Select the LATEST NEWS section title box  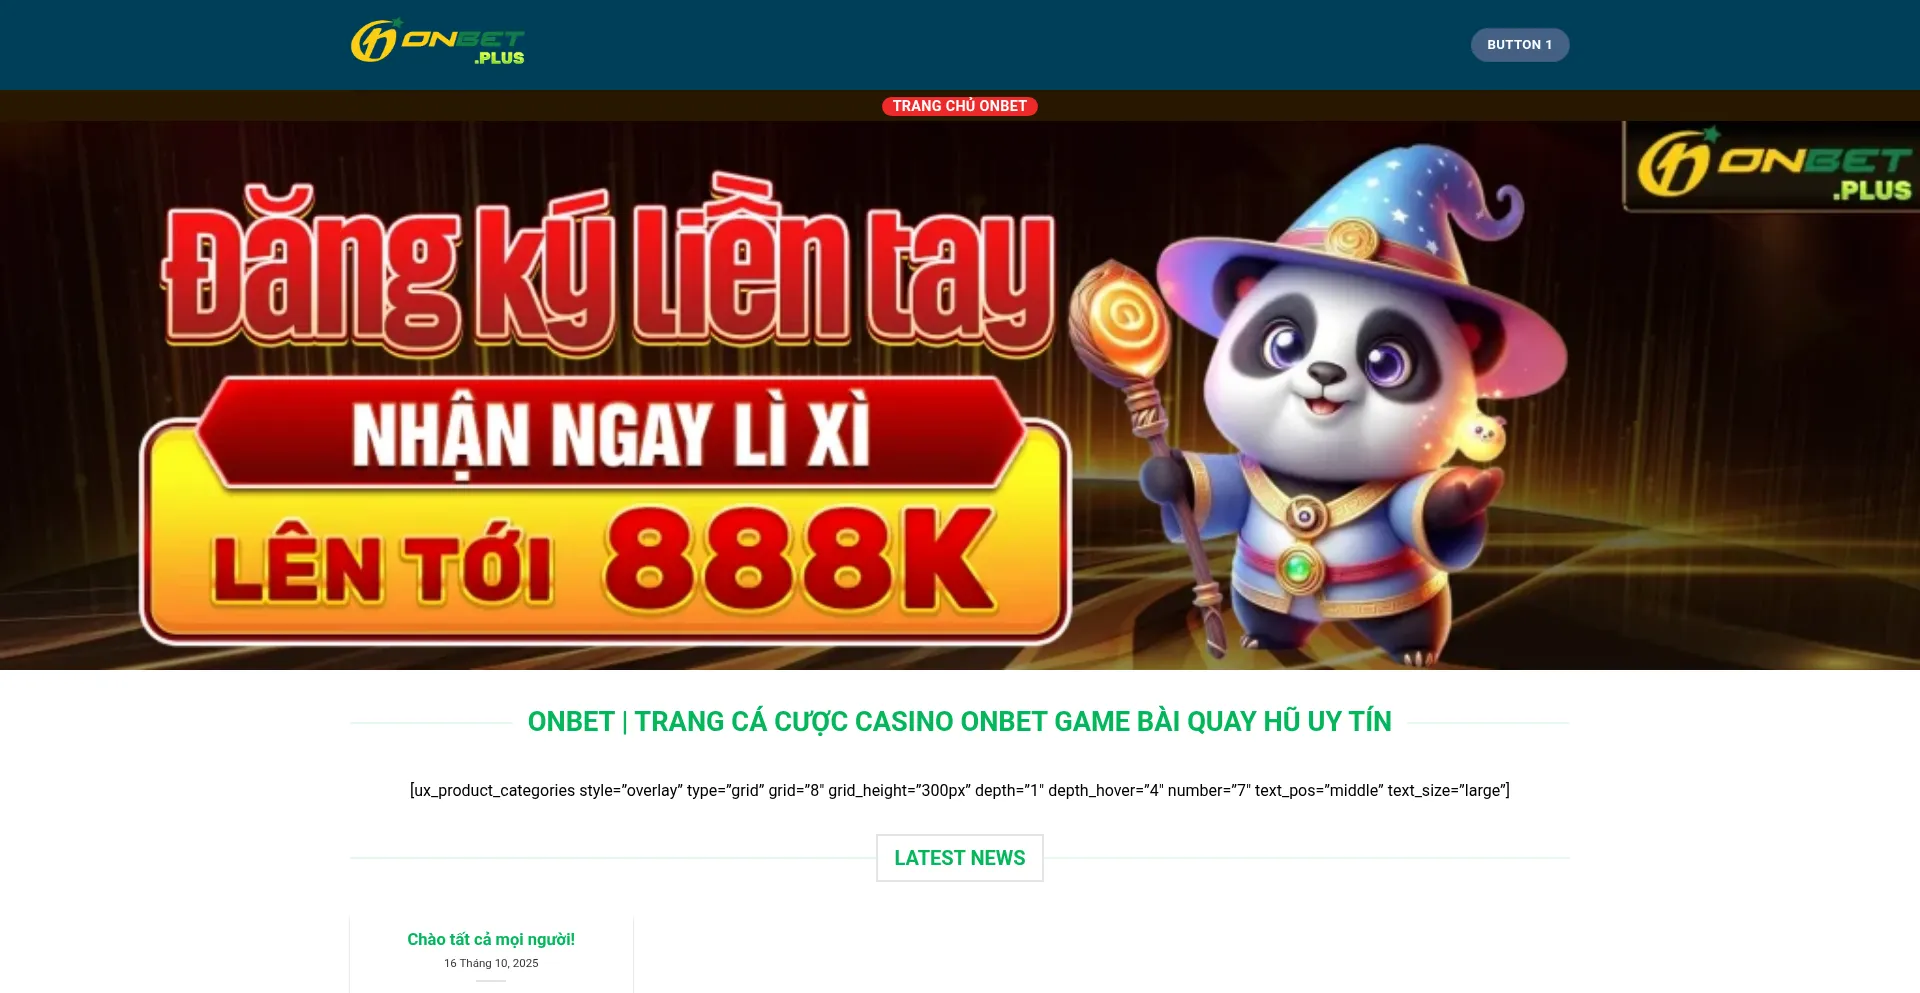(959, 858)
